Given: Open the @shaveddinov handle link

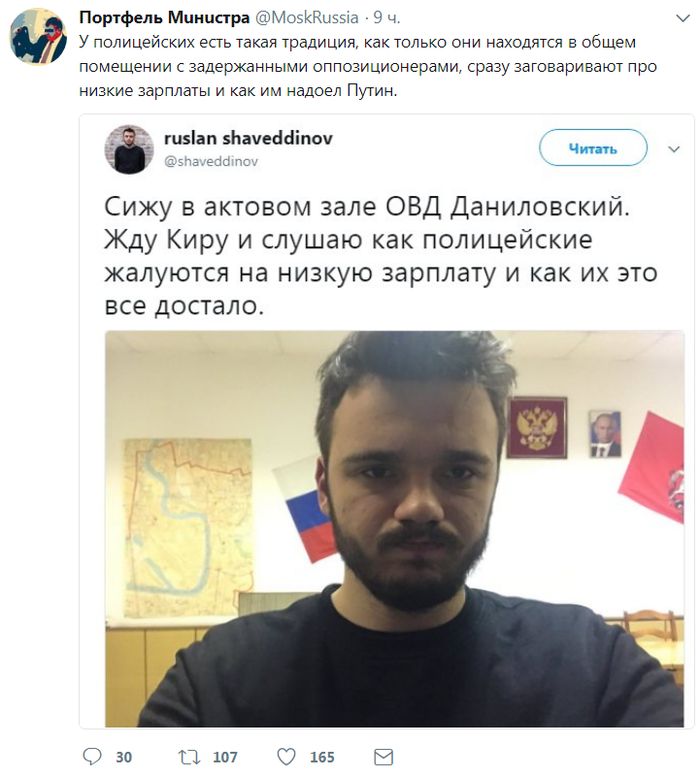Looking at the screenshot, I should tap(211, 161).
